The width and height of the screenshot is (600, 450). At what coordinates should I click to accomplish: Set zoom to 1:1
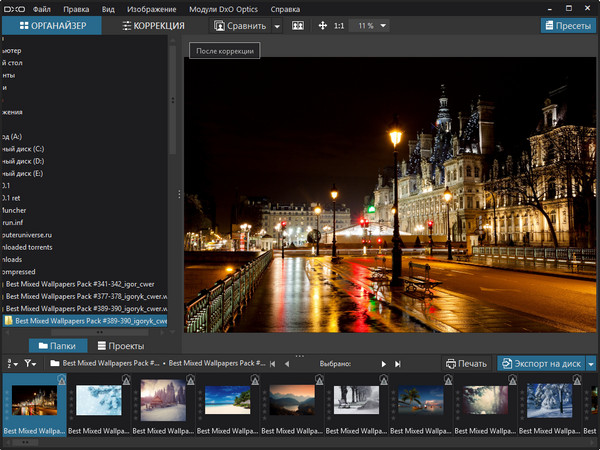coord(339,26)
